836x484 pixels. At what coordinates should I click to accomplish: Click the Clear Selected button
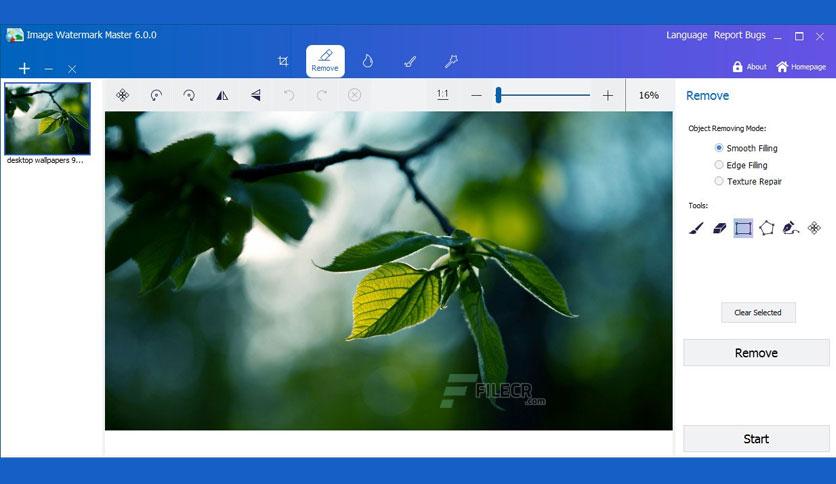[x=757, y=312]
